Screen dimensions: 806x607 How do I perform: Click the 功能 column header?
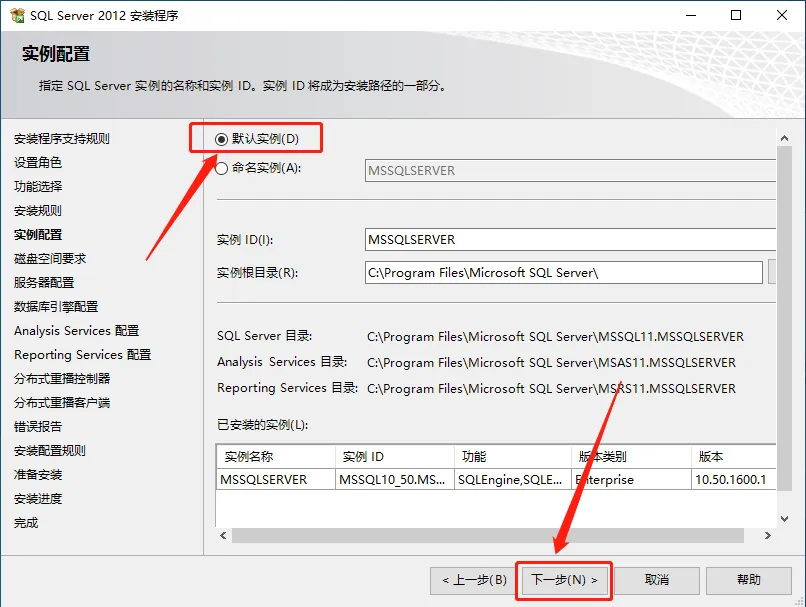[x=512, y=456]
